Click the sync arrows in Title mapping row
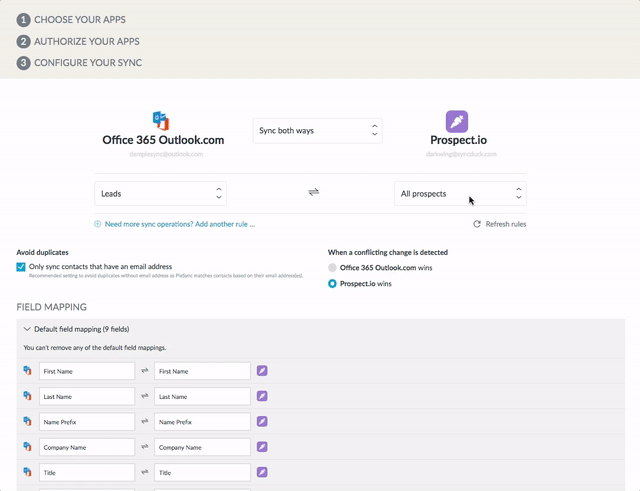Viewport: 640px width, 491px height. [144, 472]
